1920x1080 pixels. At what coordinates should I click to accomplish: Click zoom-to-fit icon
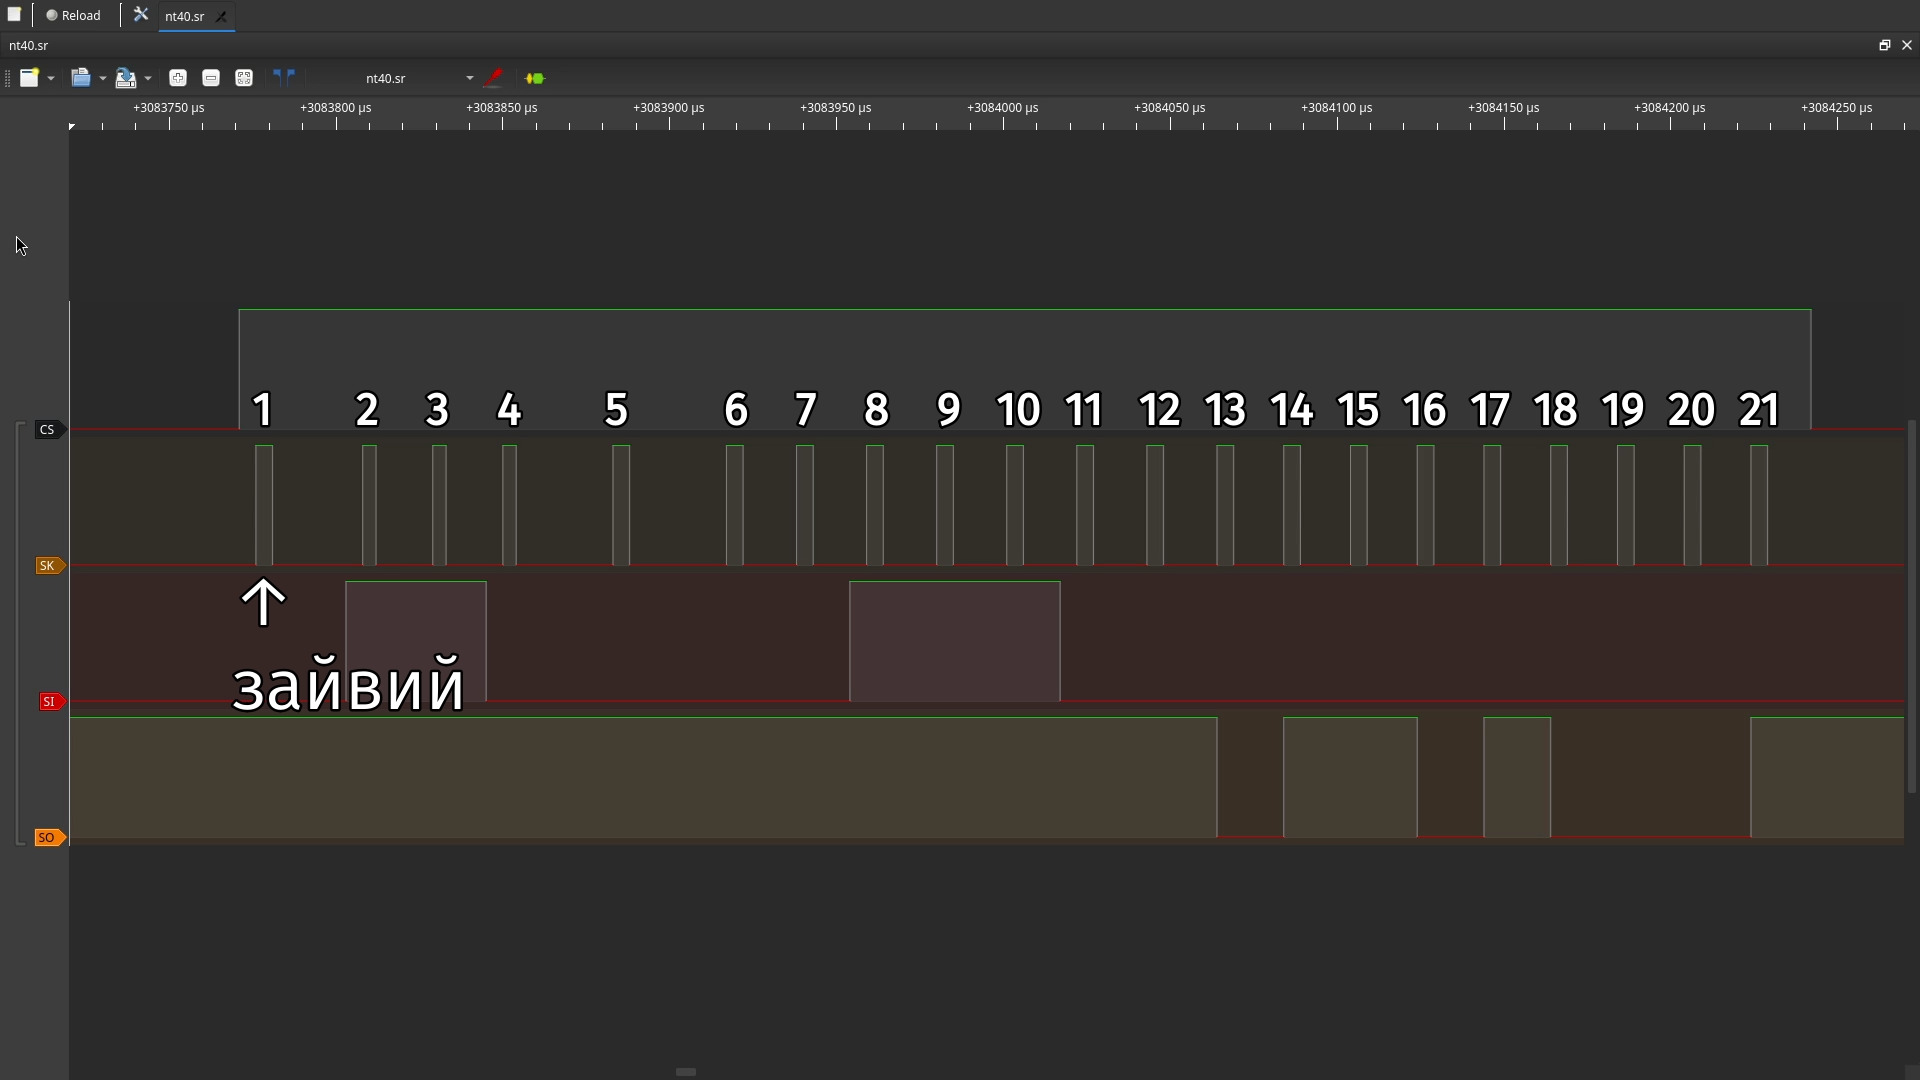coord(244,78)
